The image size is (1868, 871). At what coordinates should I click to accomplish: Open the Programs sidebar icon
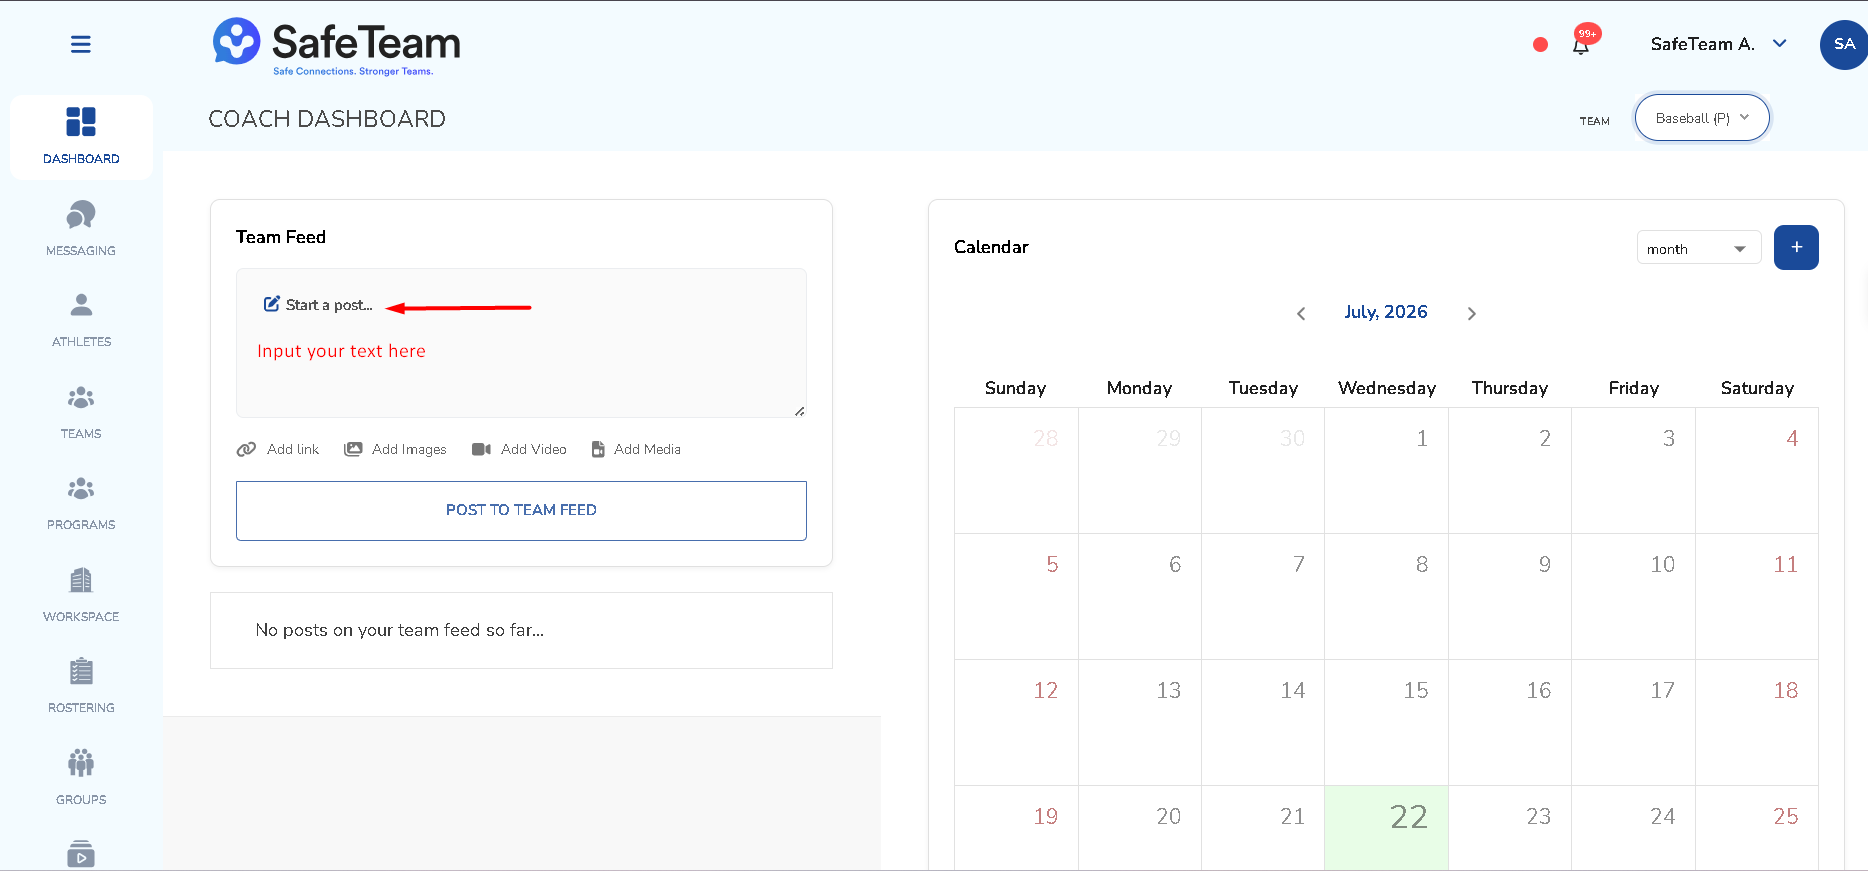[81, 488]
